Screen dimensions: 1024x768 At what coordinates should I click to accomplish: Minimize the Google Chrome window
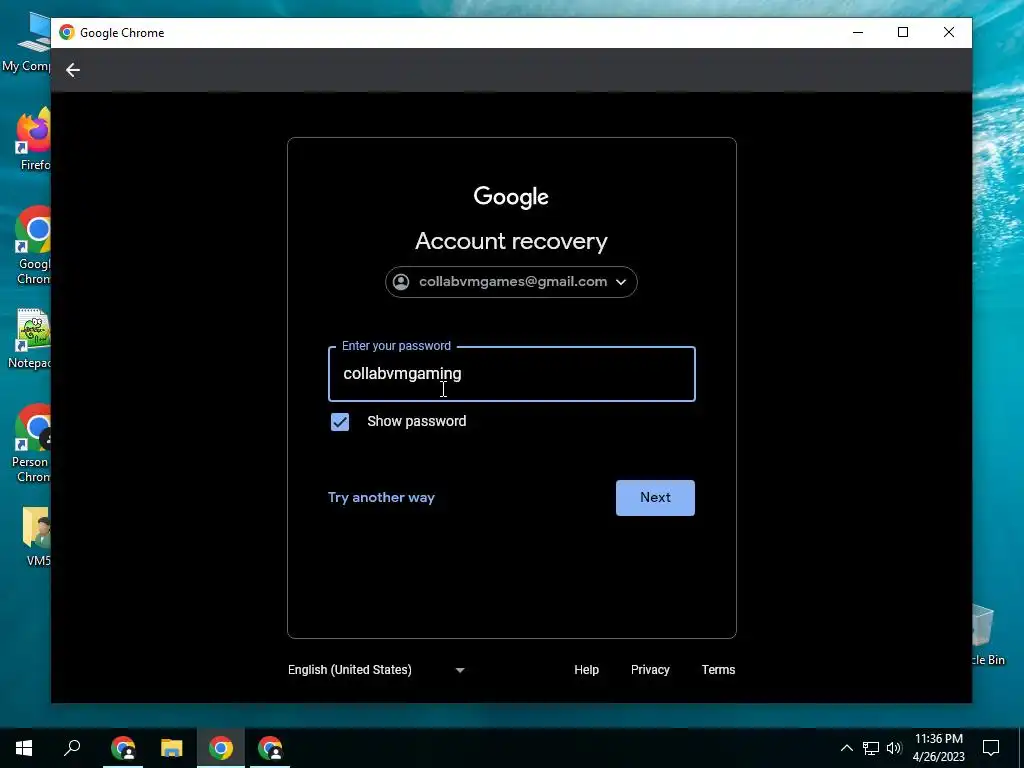(x=858, y=33)
